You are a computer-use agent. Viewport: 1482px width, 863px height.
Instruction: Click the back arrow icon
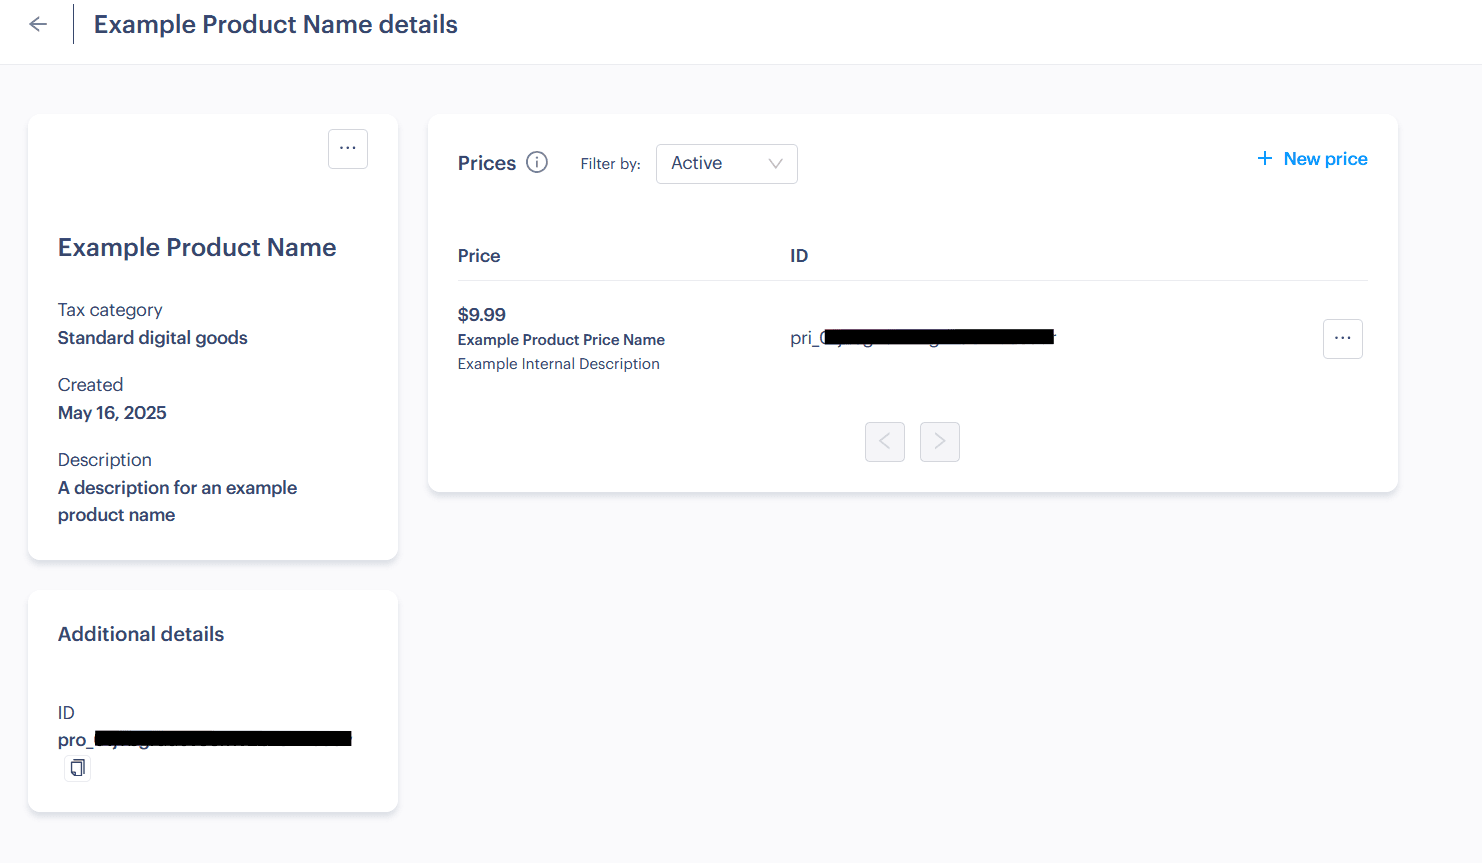click(38, 24)
